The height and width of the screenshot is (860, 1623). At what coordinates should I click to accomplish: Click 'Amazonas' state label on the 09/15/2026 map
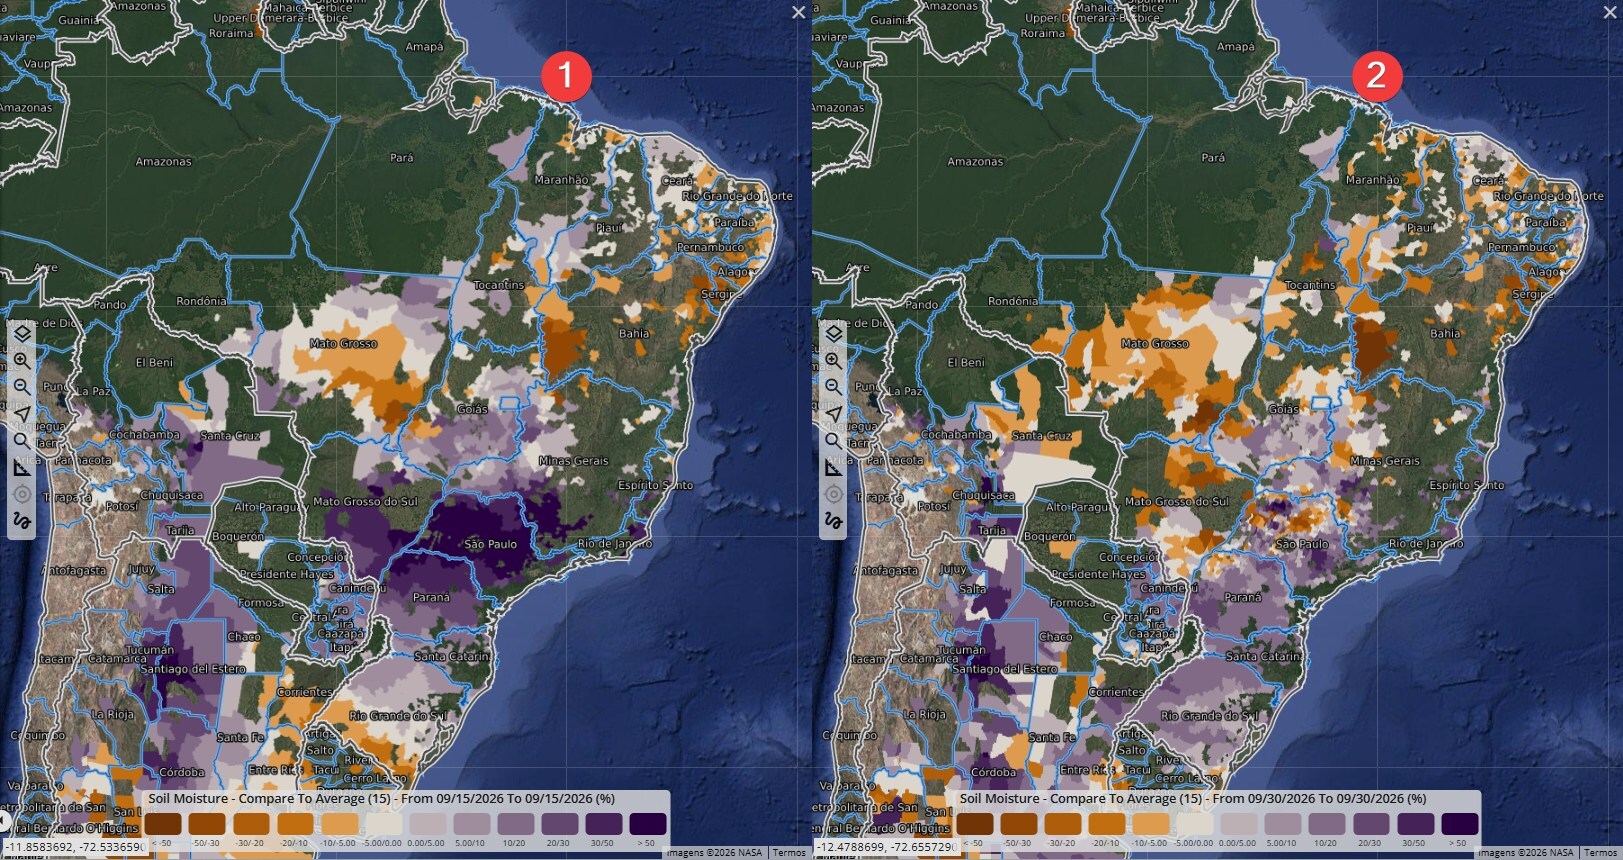click(x=163, y=161)
